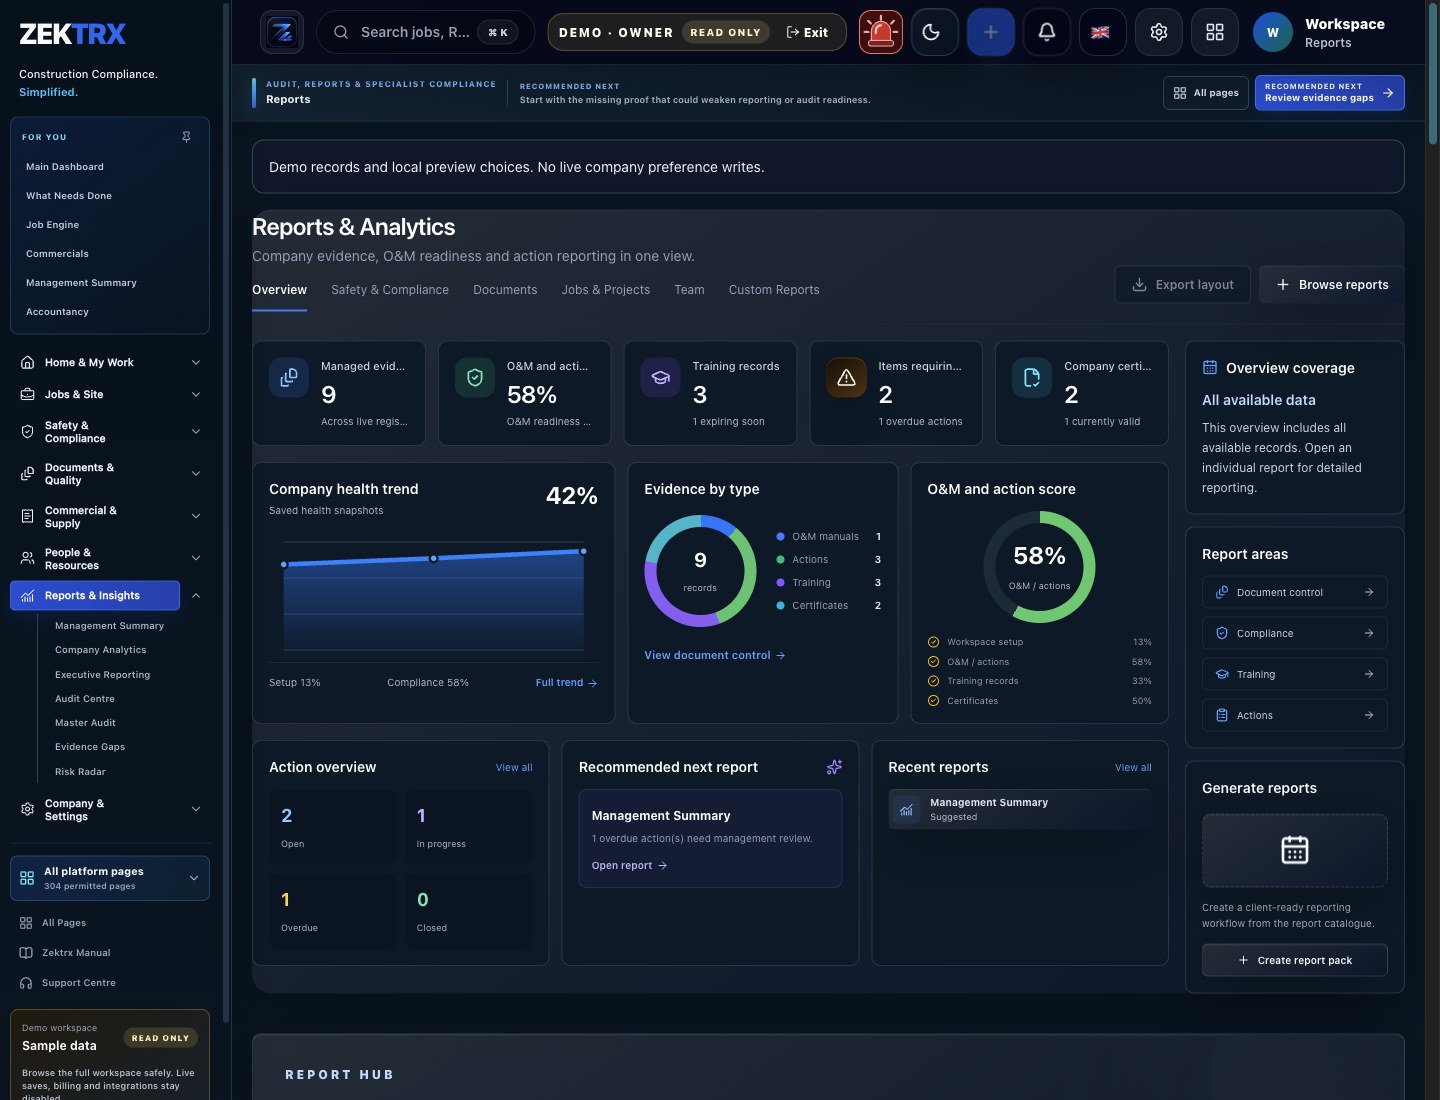The image size is (1440, 1100).
Task: Open the Jobs & Projects tab
Action: click(x=606, y=290)
